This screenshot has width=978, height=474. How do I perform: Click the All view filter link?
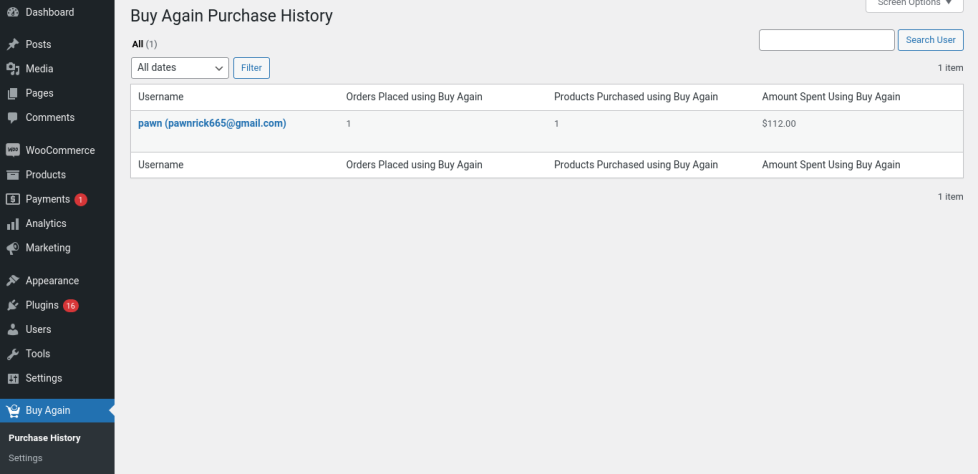pyautogui.click(x=138, y=44)
